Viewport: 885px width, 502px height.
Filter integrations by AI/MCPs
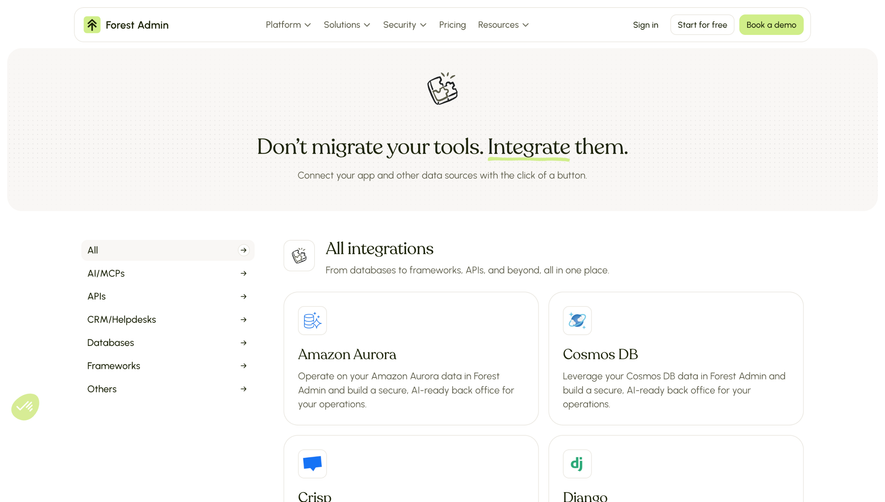168,273
